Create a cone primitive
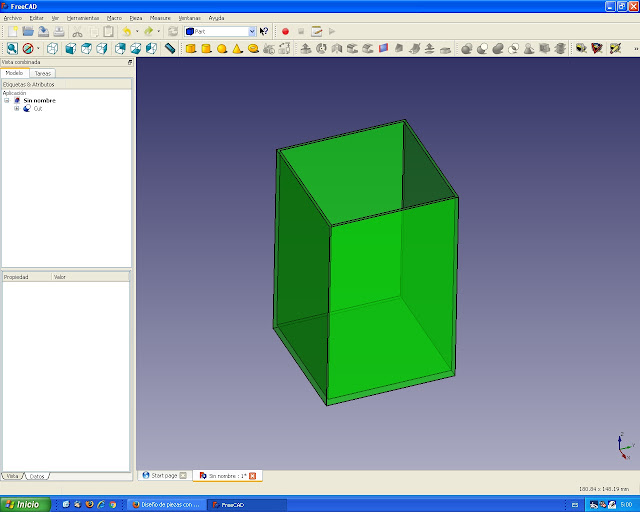This screenshot has height=512, width=640. point(237,49)
